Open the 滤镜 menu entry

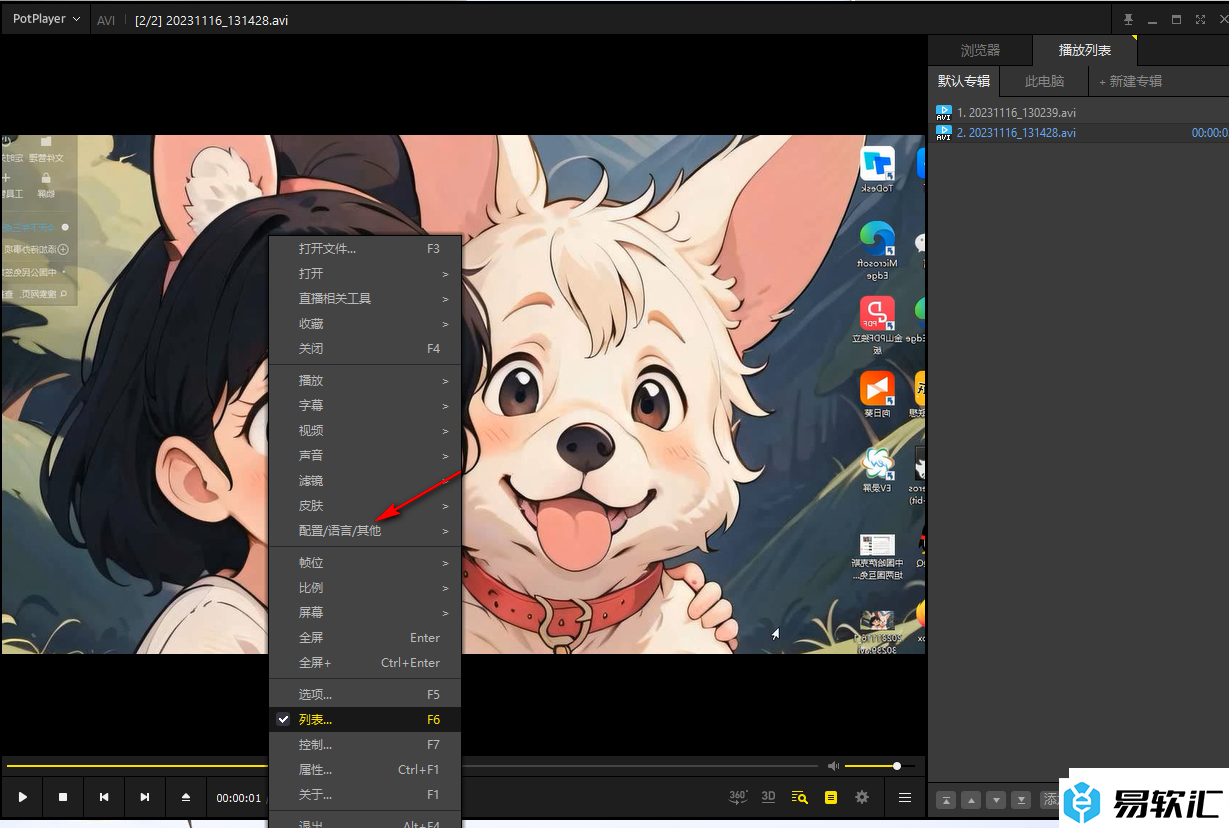click(x=365, y=480)
